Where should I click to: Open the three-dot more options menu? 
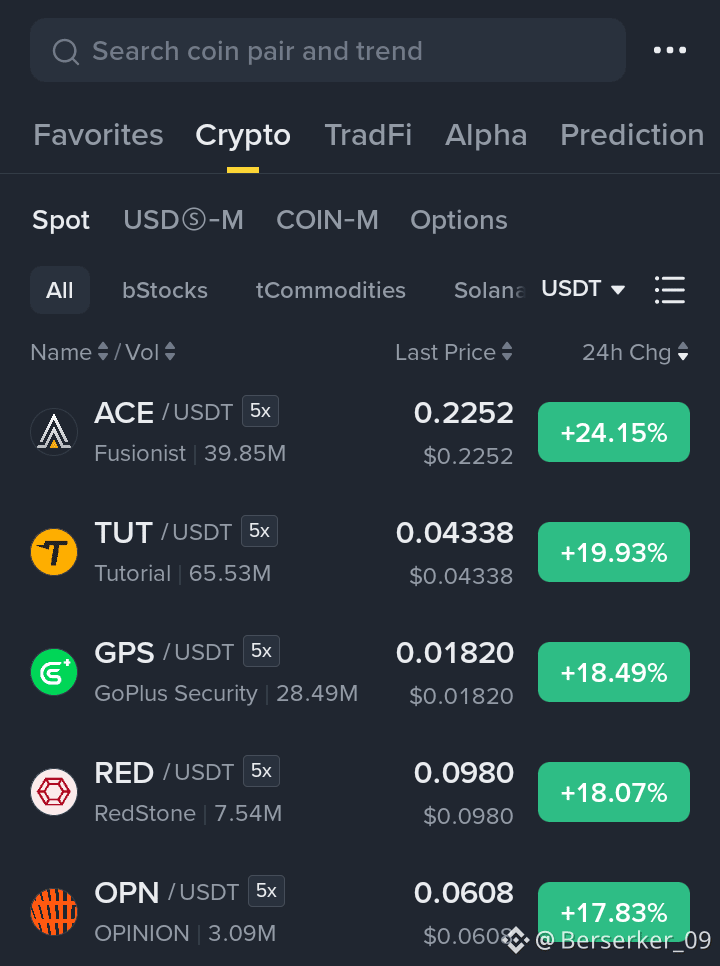[x=669, y=50]
